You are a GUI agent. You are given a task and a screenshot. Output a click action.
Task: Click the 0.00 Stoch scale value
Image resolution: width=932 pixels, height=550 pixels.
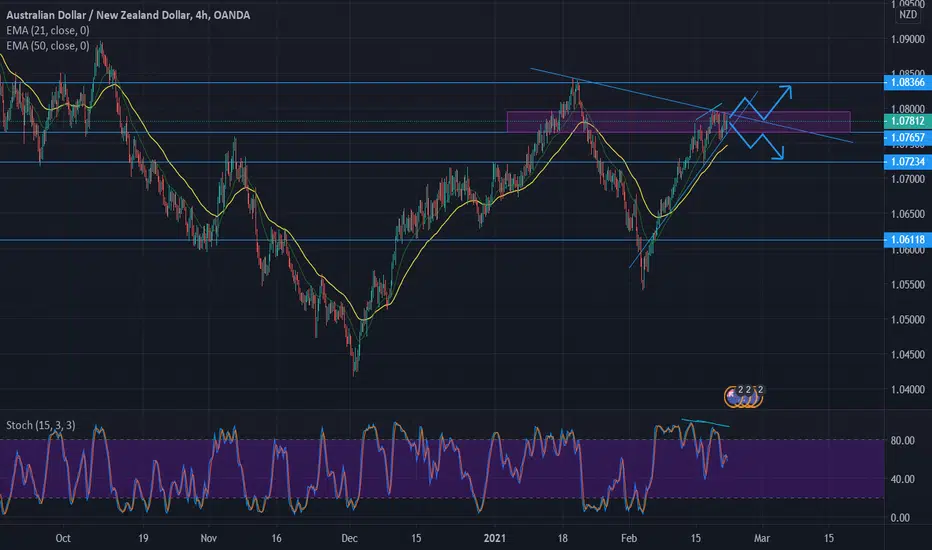pyautogui.click(x=900, y=518)
